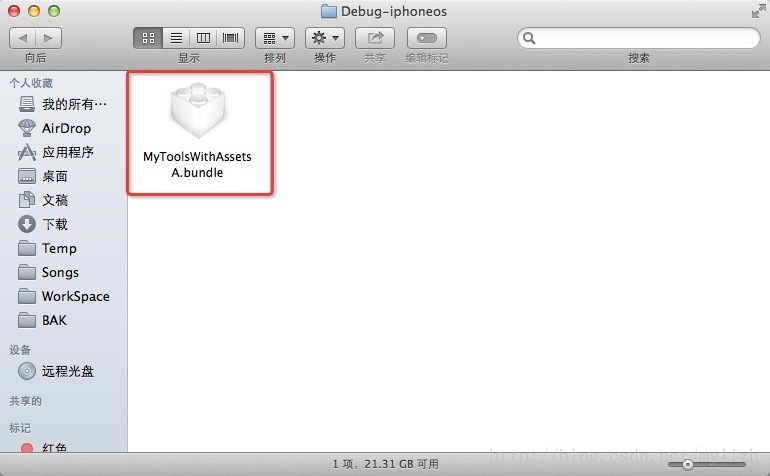Click the icon size slider knob
This screenshot has width=770, height=476.
tap(688, 464)
